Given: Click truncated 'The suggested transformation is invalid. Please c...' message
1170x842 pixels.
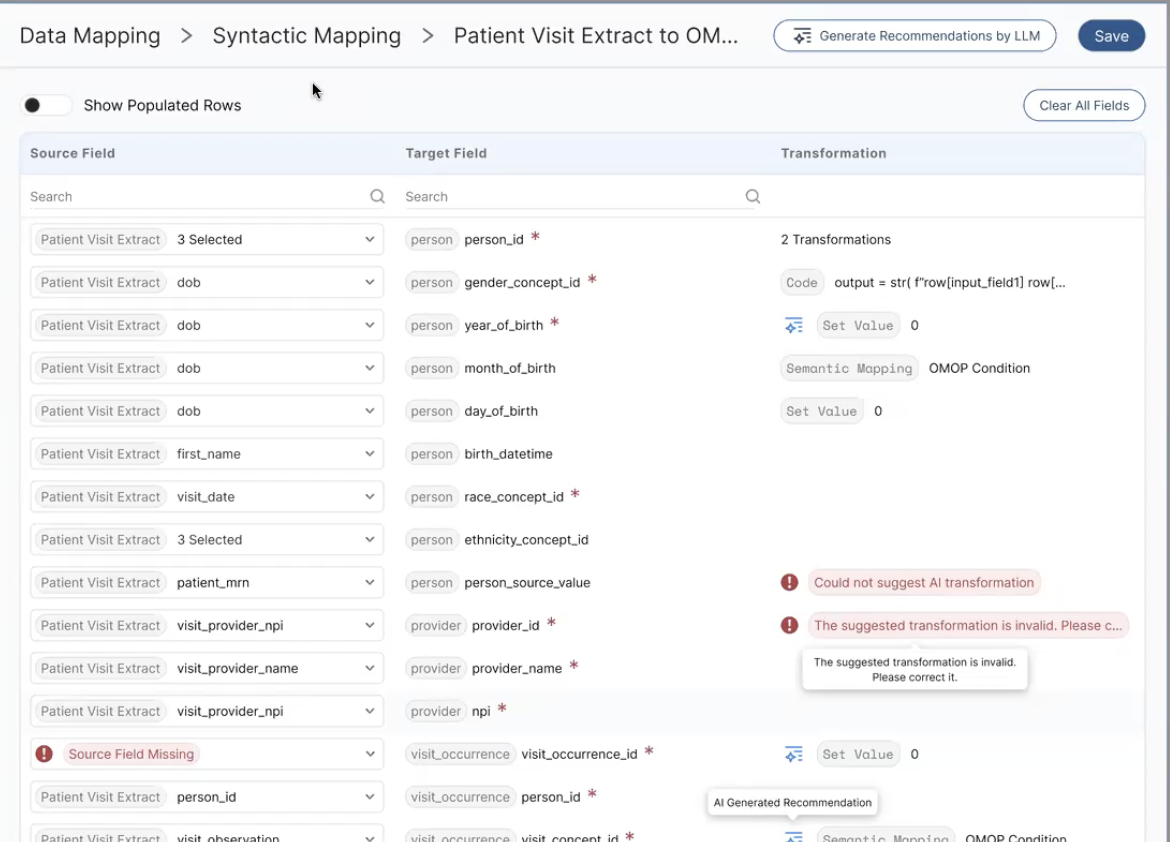Looking at the screenshot, I should (968, 626).
